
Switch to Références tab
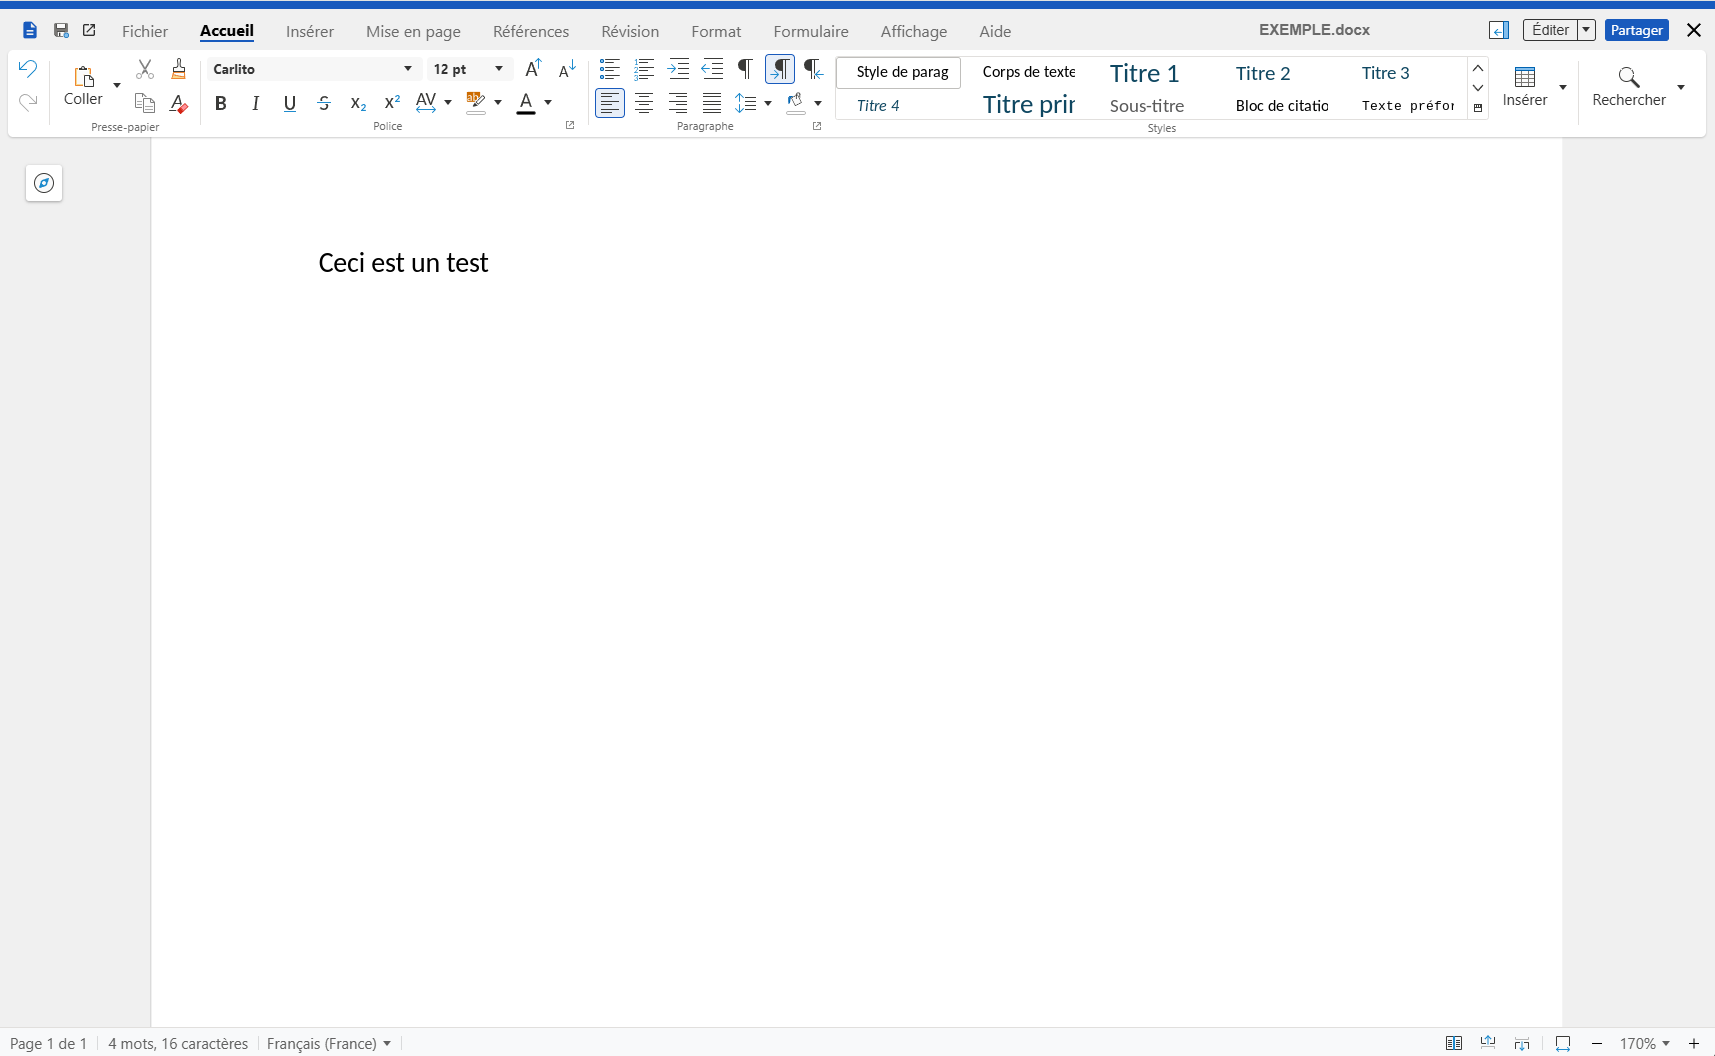pos(531,31)
